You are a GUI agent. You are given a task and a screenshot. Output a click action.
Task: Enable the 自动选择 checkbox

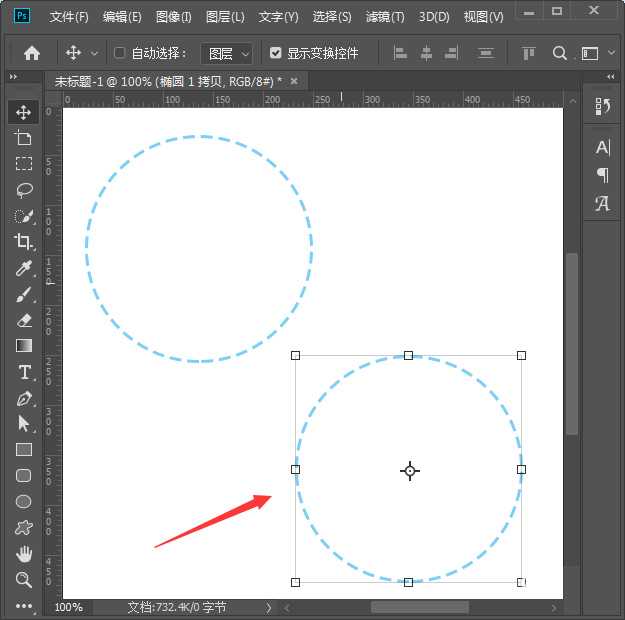120,53
